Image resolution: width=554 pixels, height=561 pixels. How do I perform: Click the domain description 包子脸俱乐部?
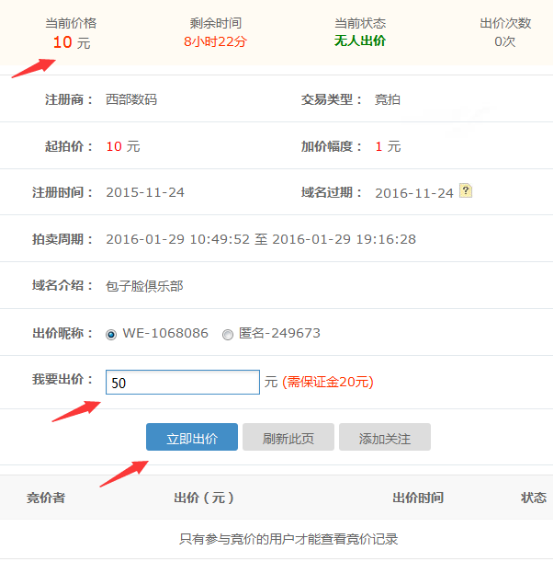click(144, 286)
